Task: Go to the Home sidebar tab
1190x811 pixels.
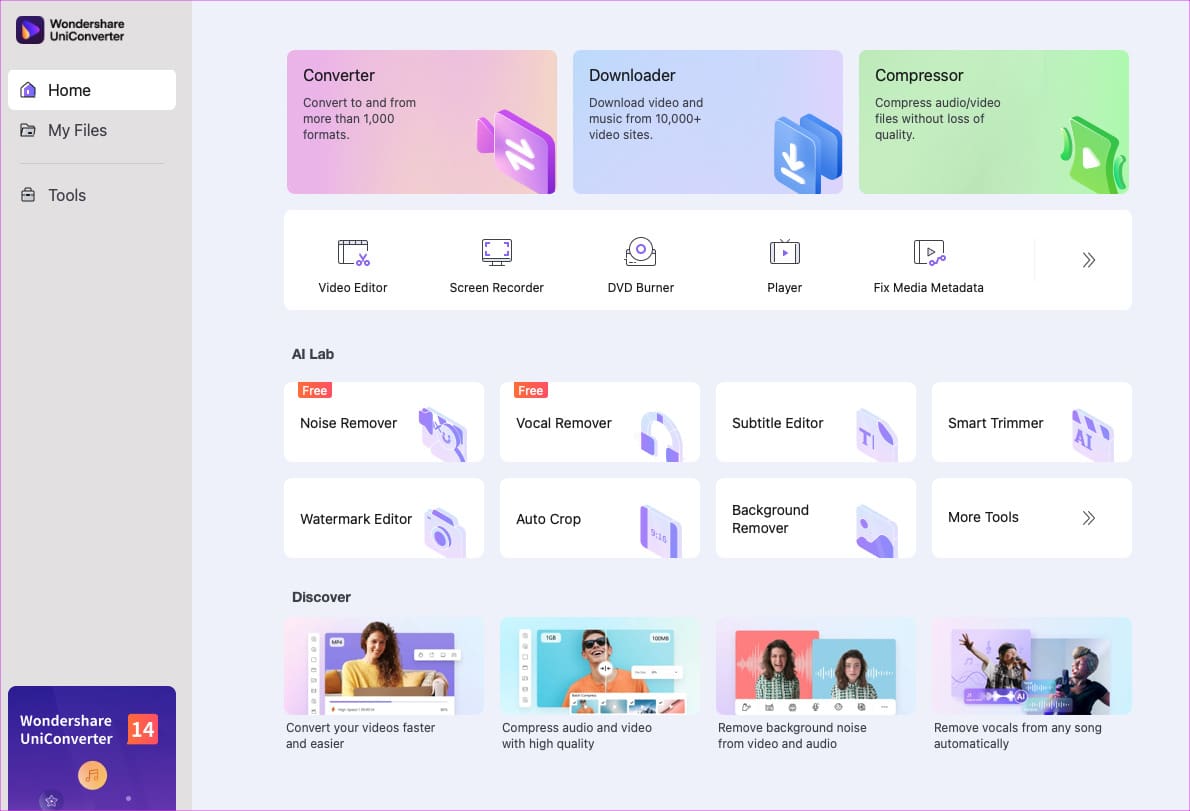Action: click(92, 90)
